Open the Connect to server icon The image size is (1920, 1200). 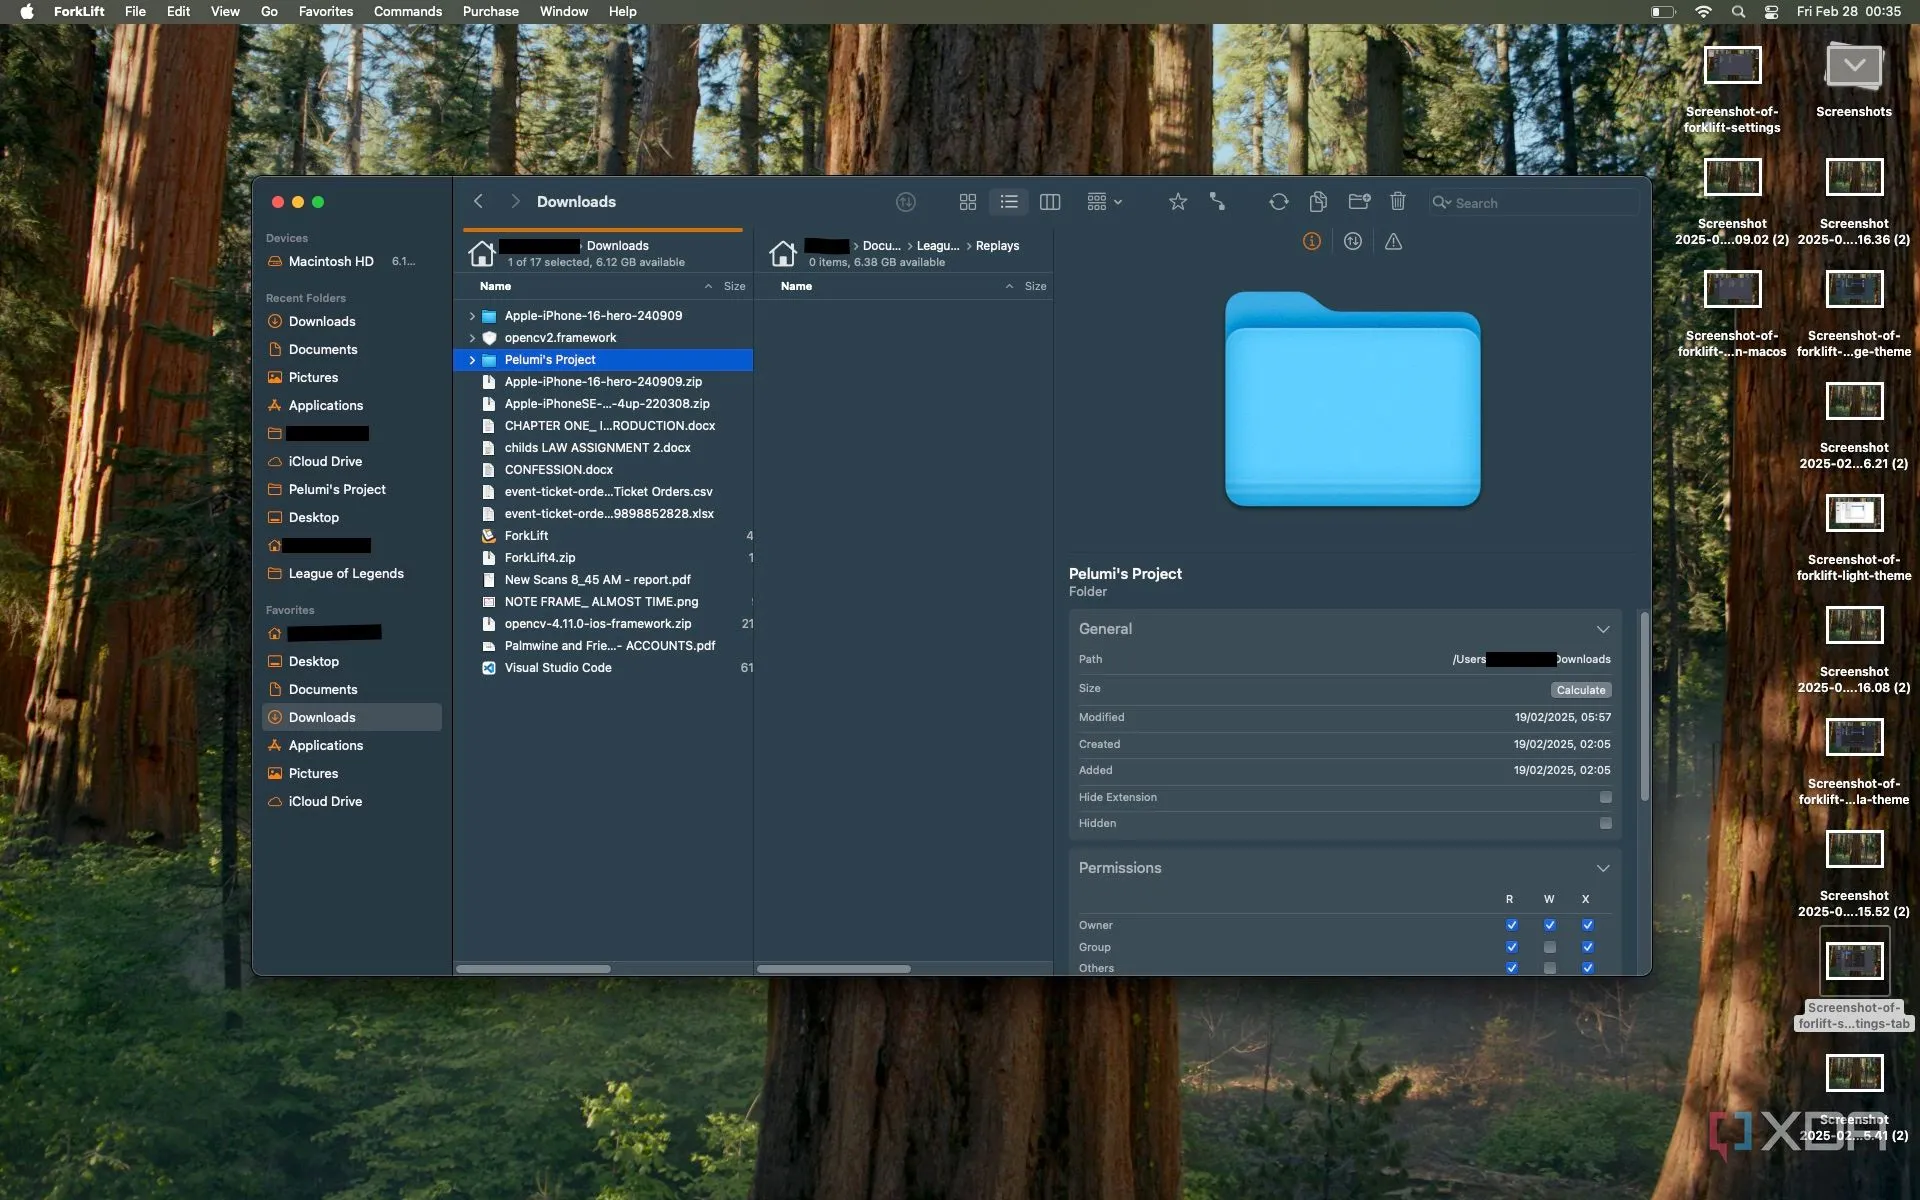pyautogui.click(x=1217, y=202)
